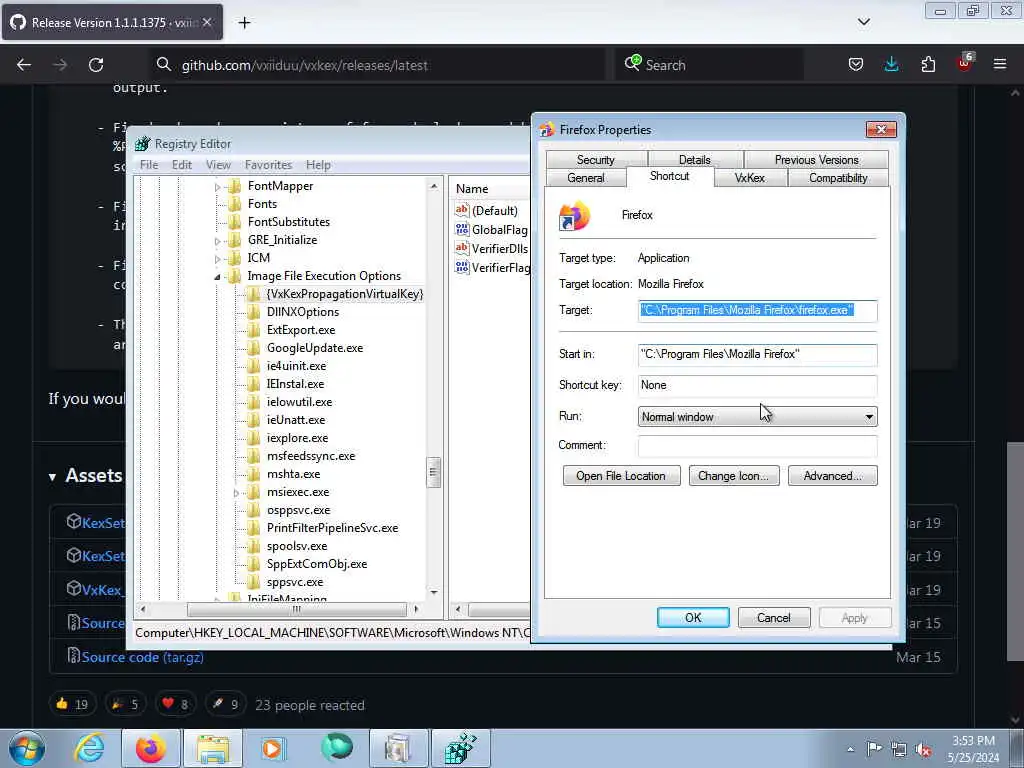Image resolution: width=1024 pixels, height=768 pixels.
Task: Expand the FontMapper registry key
Action: [217, 187]
